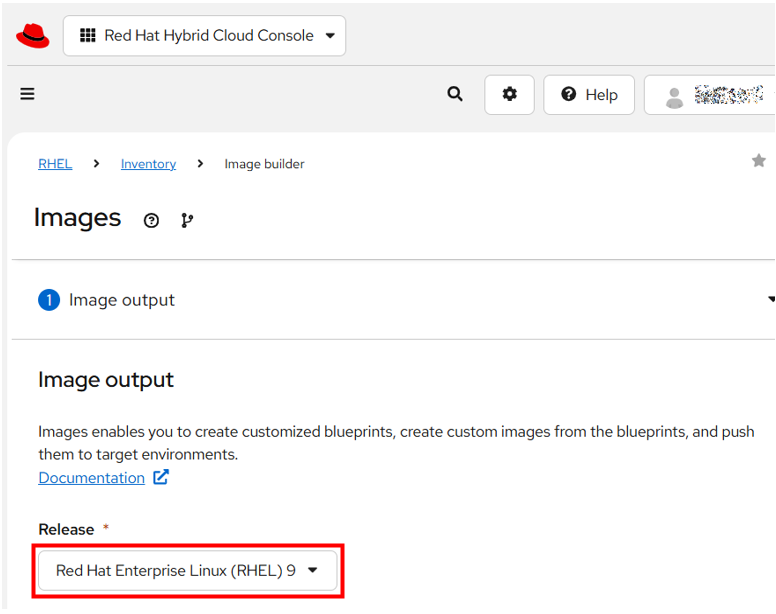Open search with the magnifier icon
This screenshot has width=776, height=614.
(455, 94)
